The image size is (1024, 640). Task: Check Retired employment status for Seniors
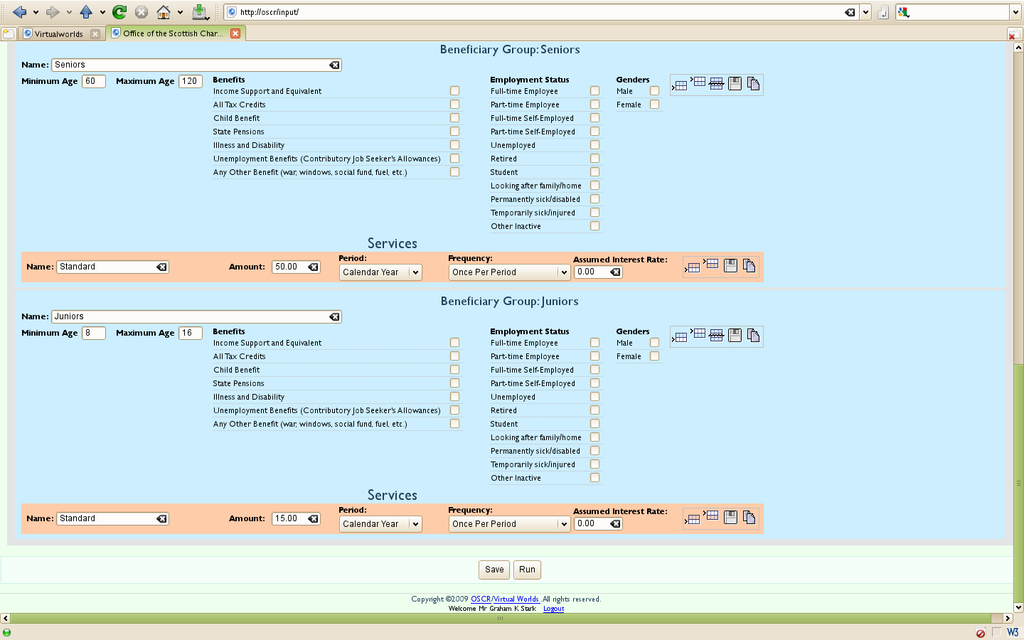point(595,158)
